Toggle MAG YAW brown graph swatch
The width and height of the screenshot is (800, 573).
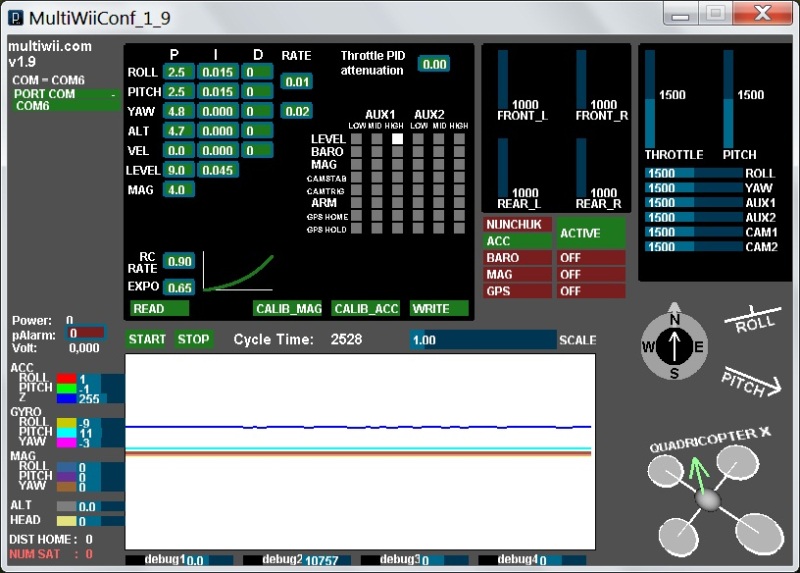(66, 487)
